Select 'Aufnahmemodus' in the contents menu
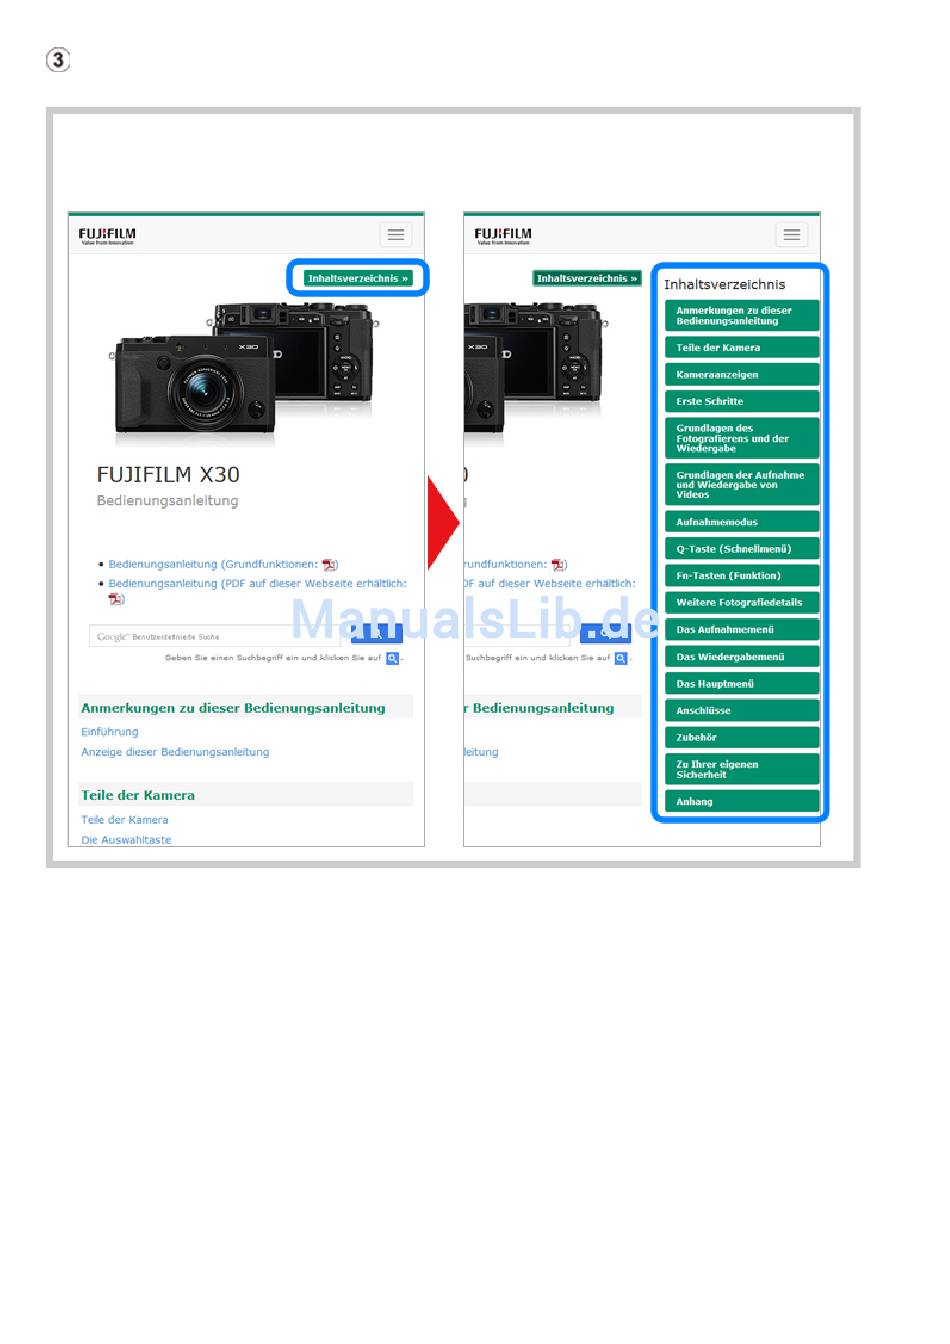 742,522
